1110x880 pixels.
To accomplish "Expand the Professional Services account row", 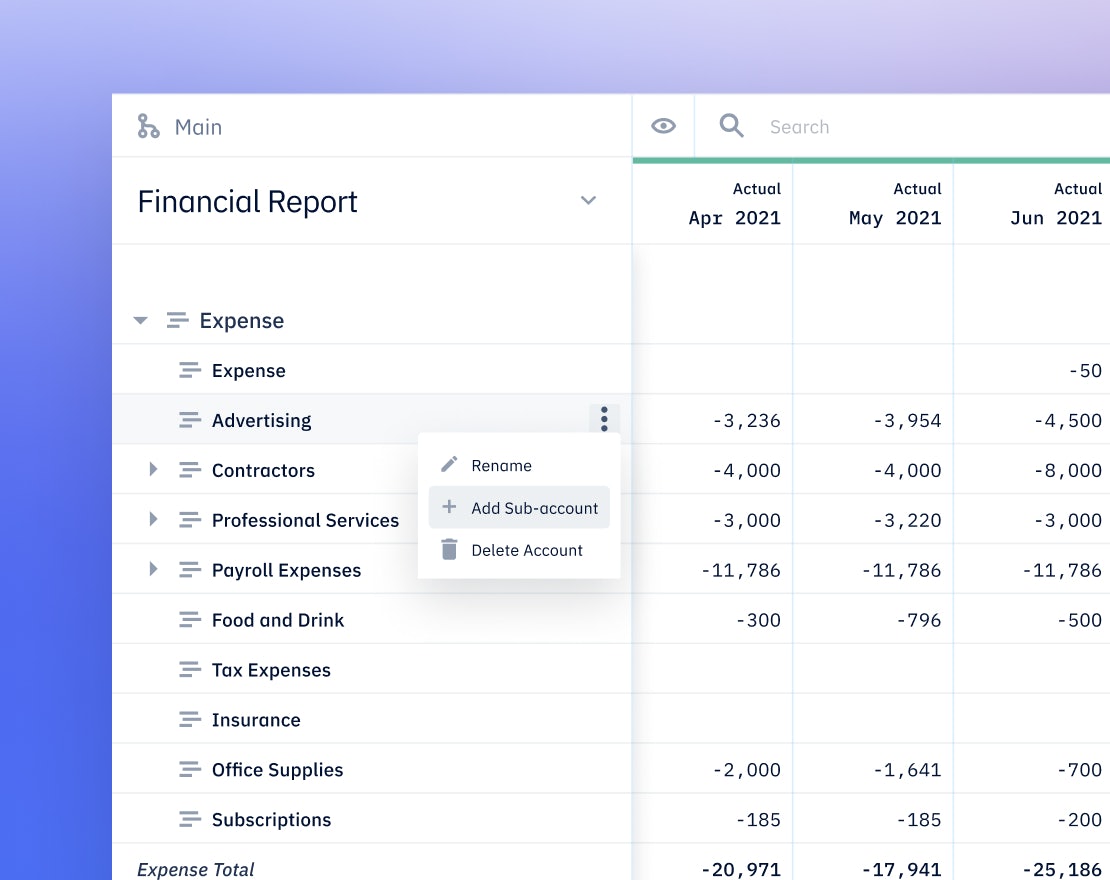I will click(x=153, y=519).
